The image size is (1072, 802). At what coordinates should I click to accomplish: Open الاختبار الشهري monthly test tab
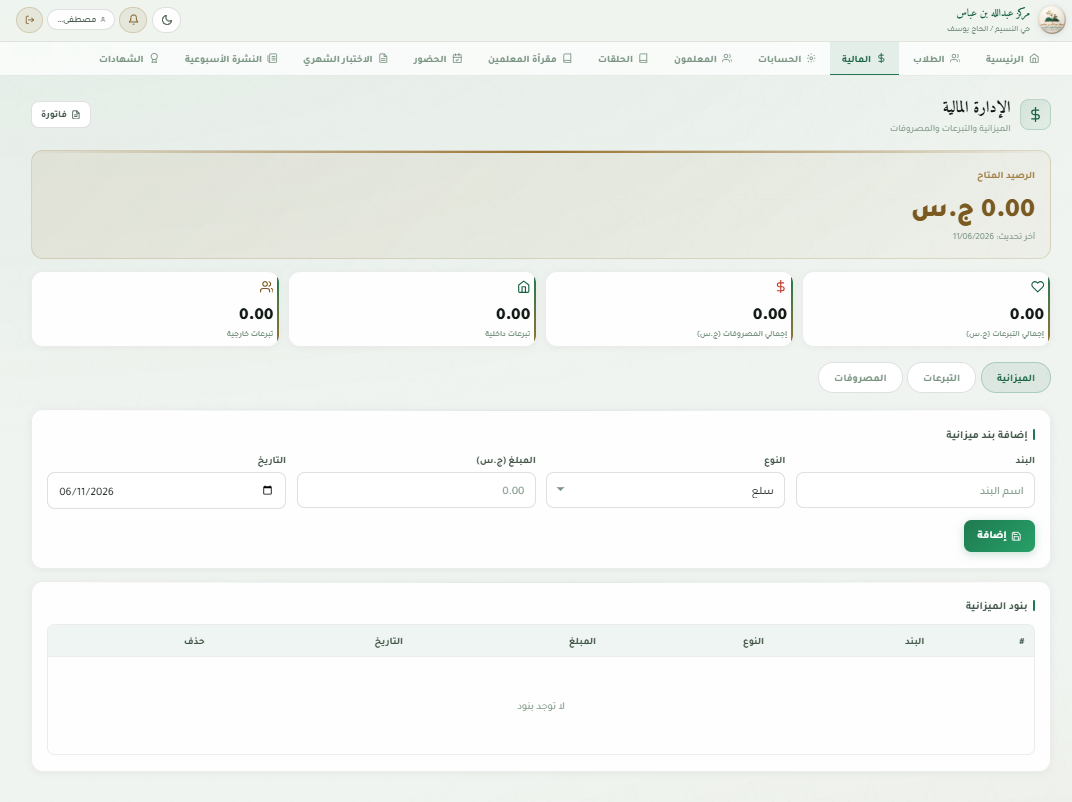[x=345, y=59]
